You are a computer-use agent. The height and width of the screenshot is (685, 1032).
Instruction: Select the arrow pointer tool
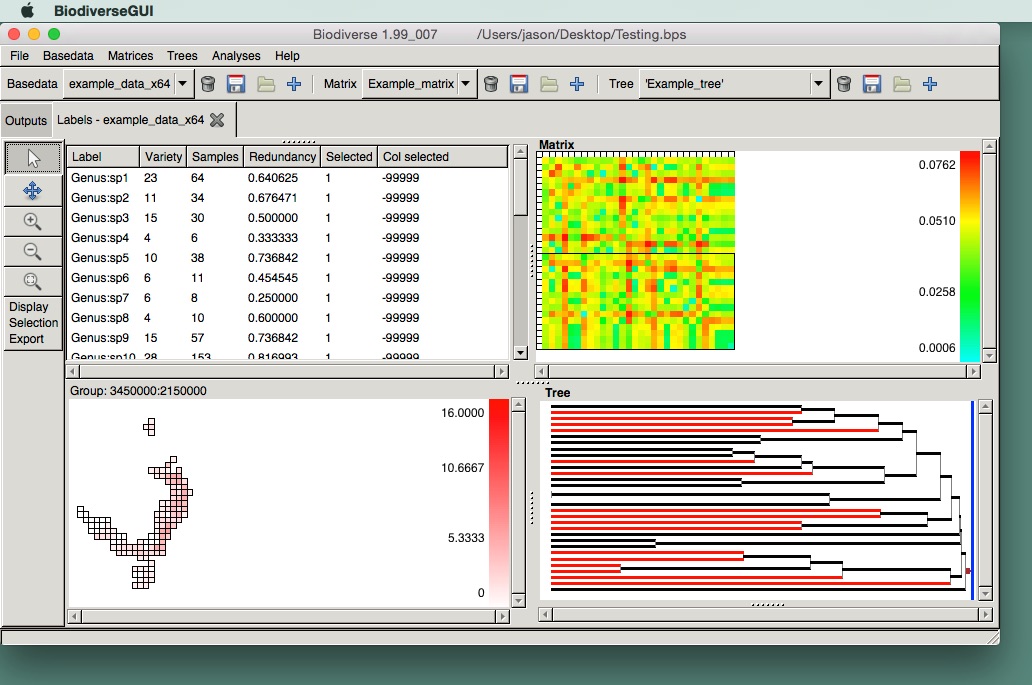33,158
